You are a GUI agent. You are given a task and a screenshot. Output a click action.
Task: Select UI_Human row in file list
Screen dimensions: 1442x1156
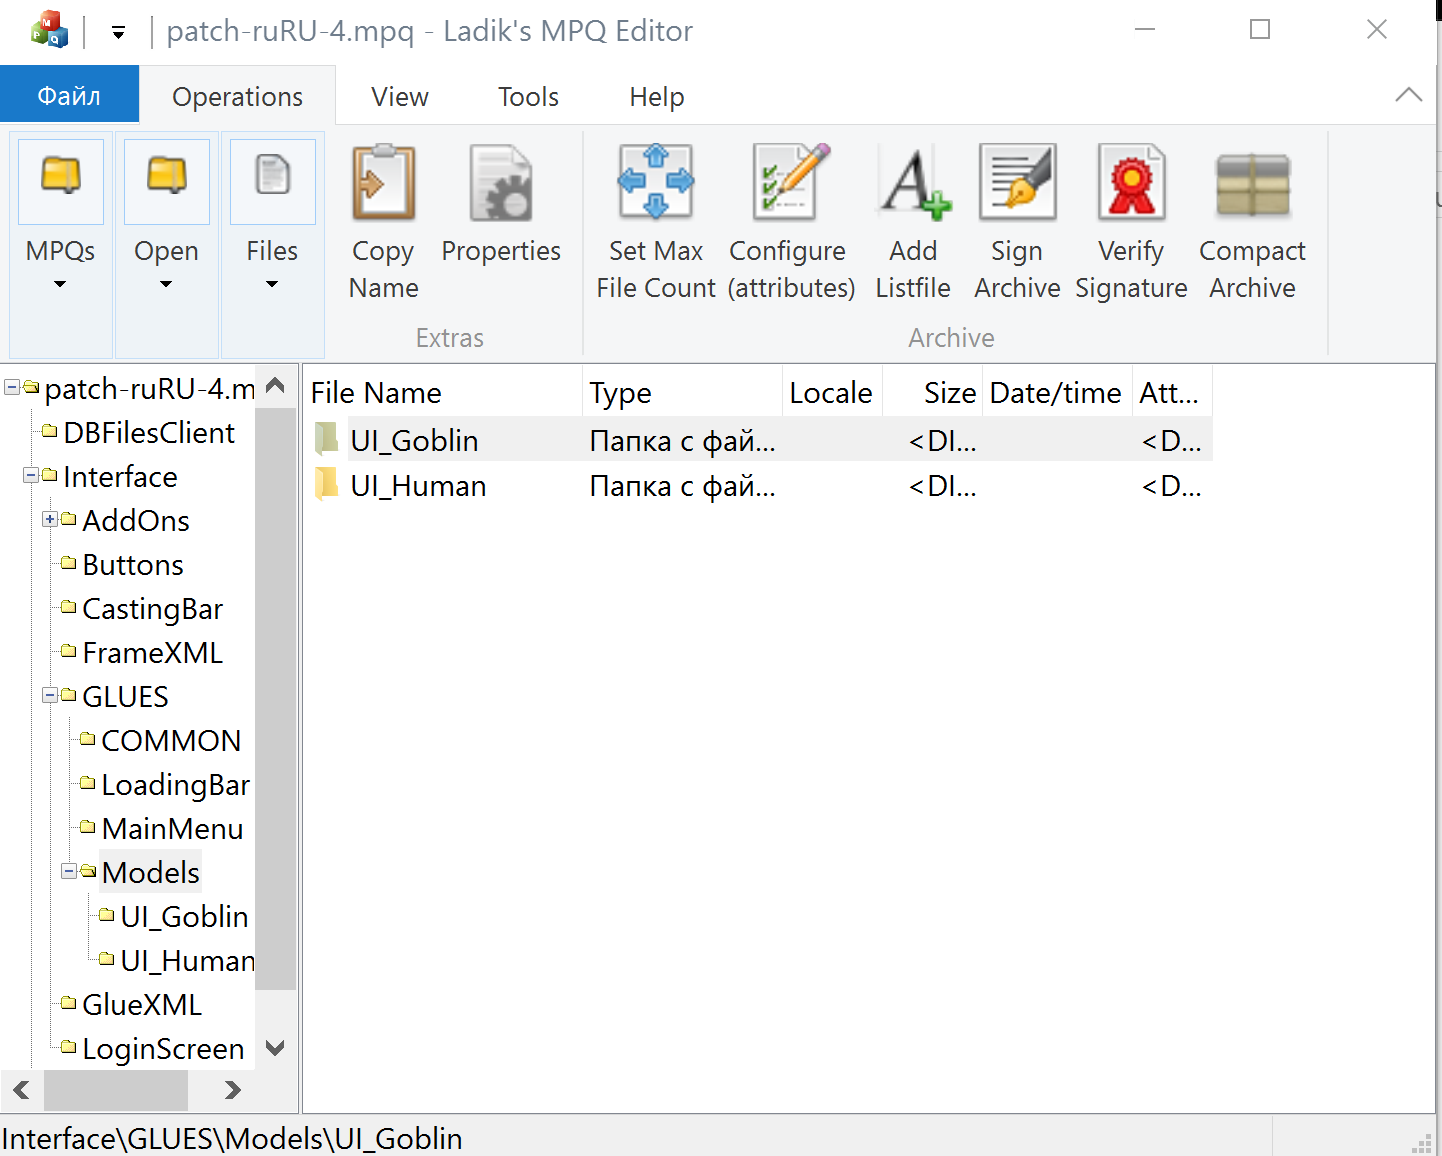[758, 485]
